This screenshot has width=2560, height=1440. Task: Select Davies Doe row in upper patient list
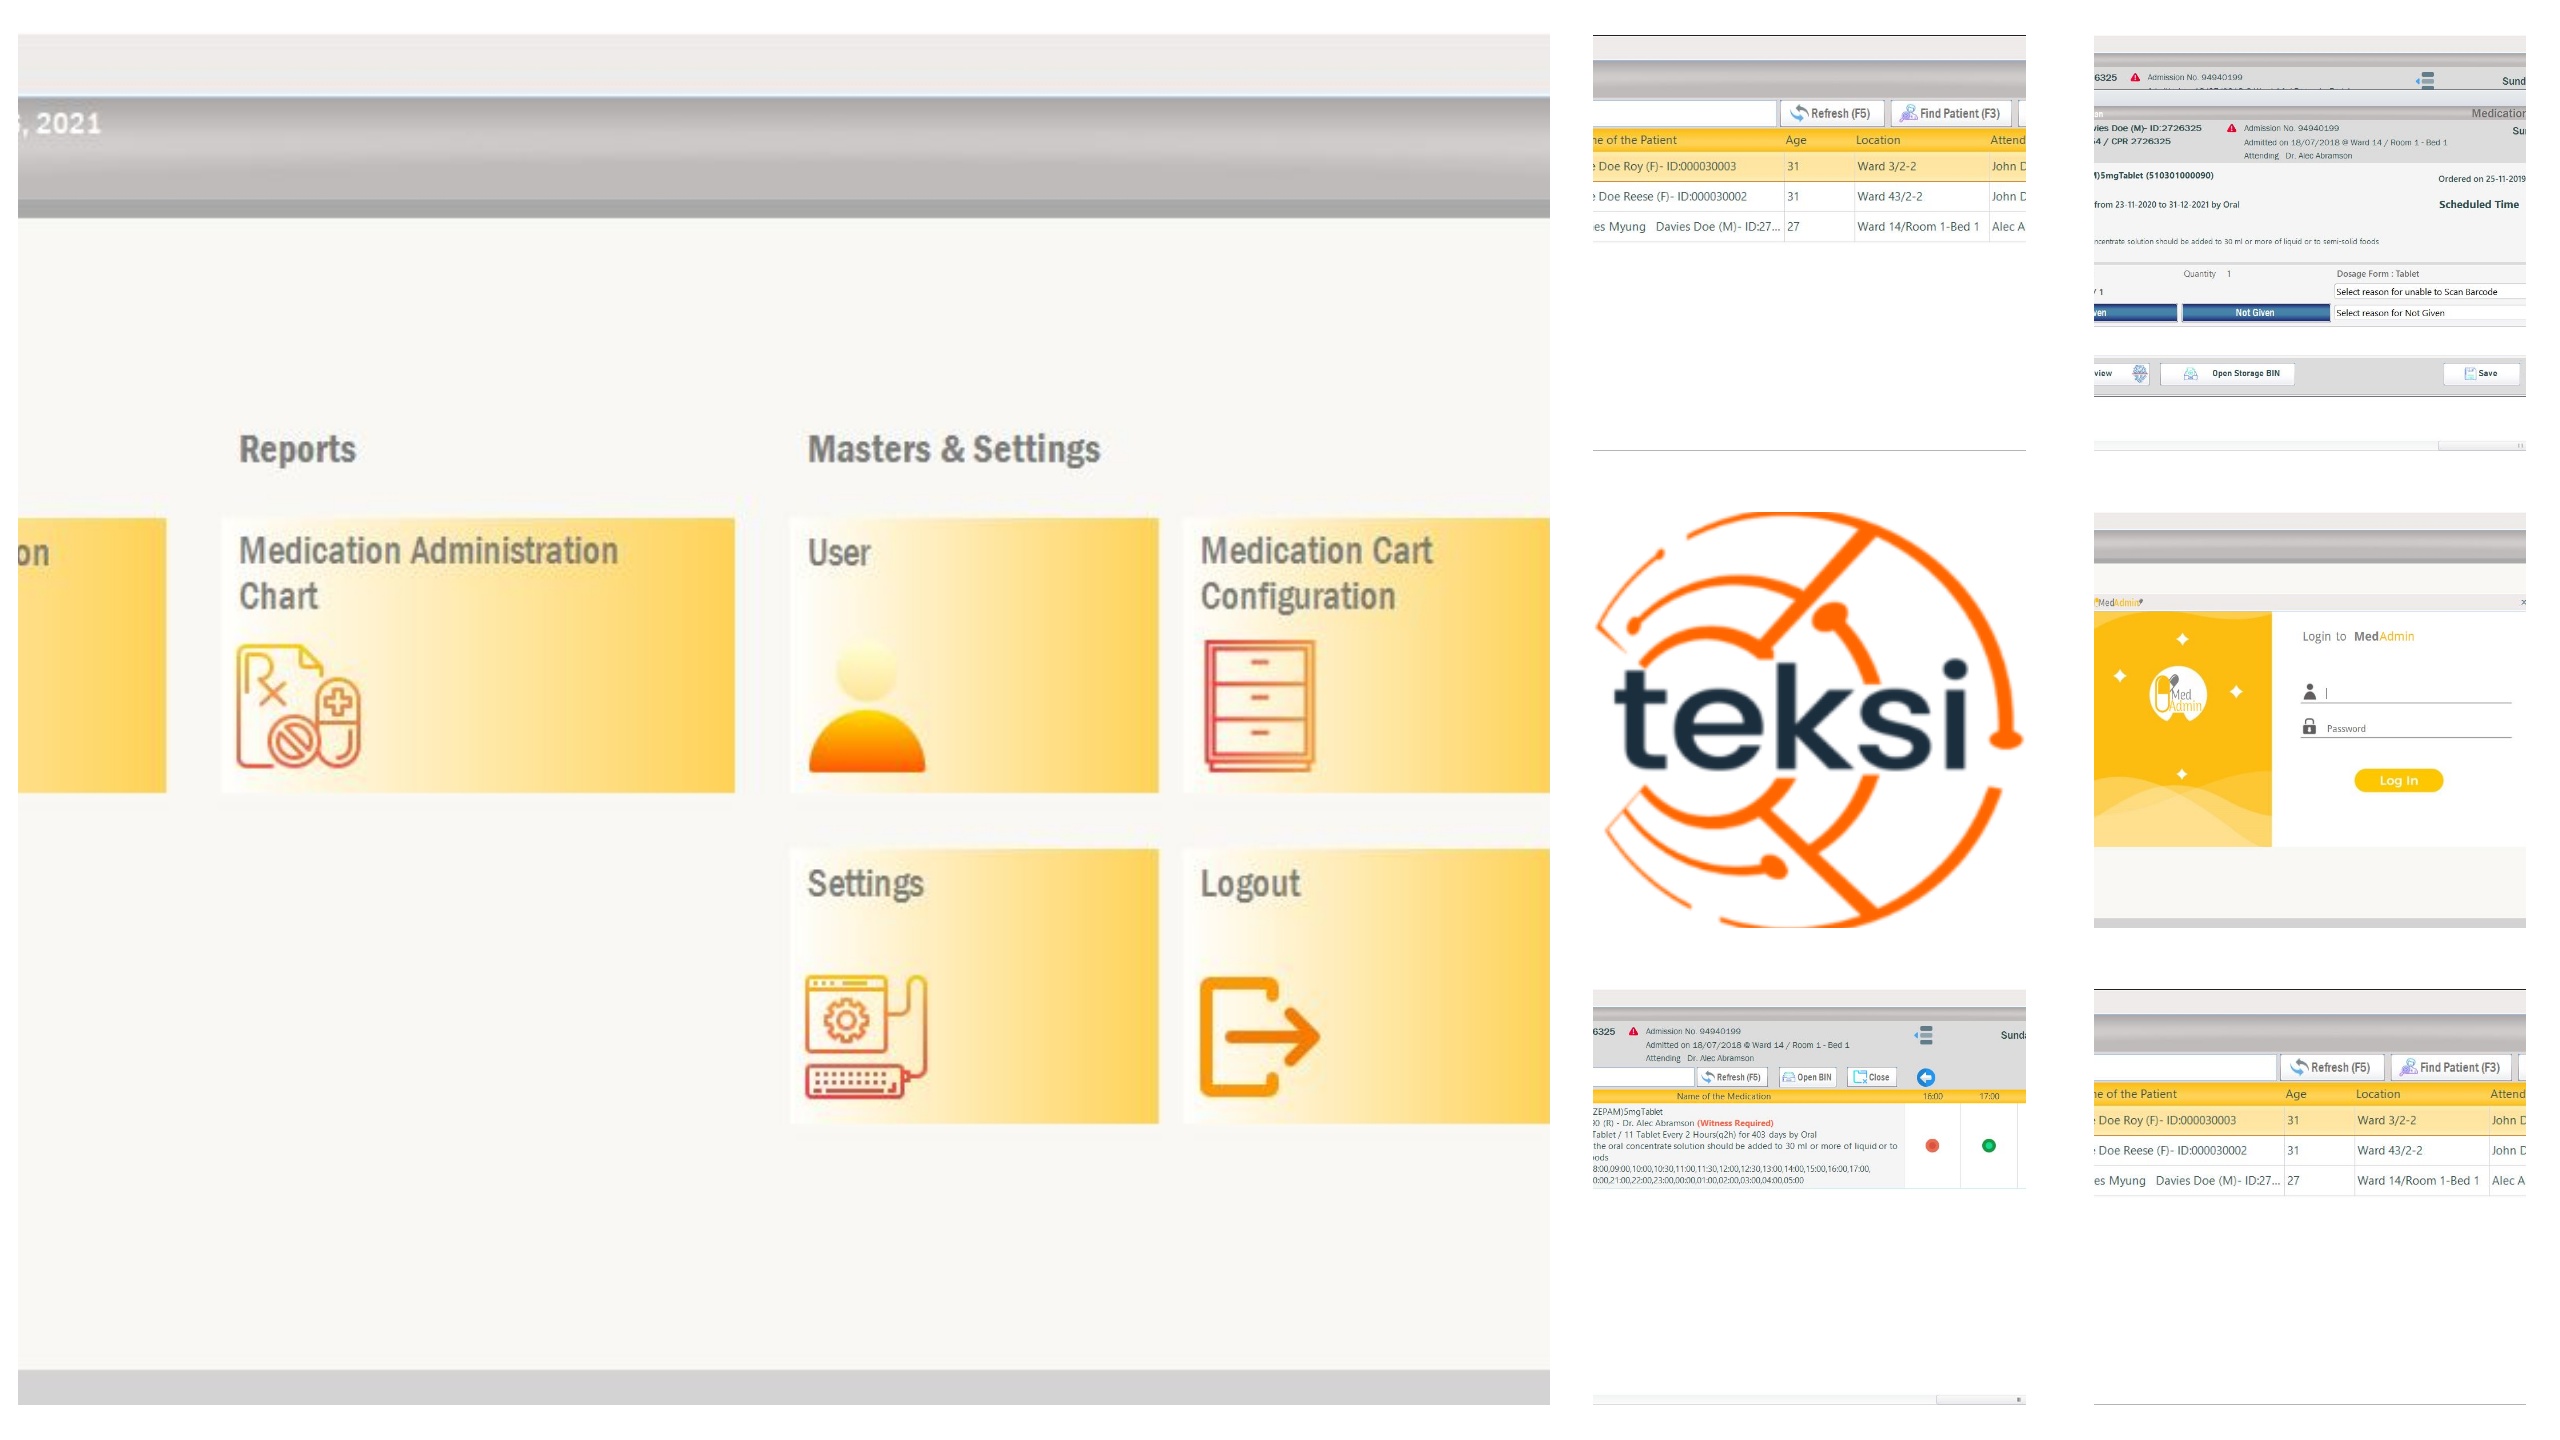pyautogui.click(x=1809, y=227)
